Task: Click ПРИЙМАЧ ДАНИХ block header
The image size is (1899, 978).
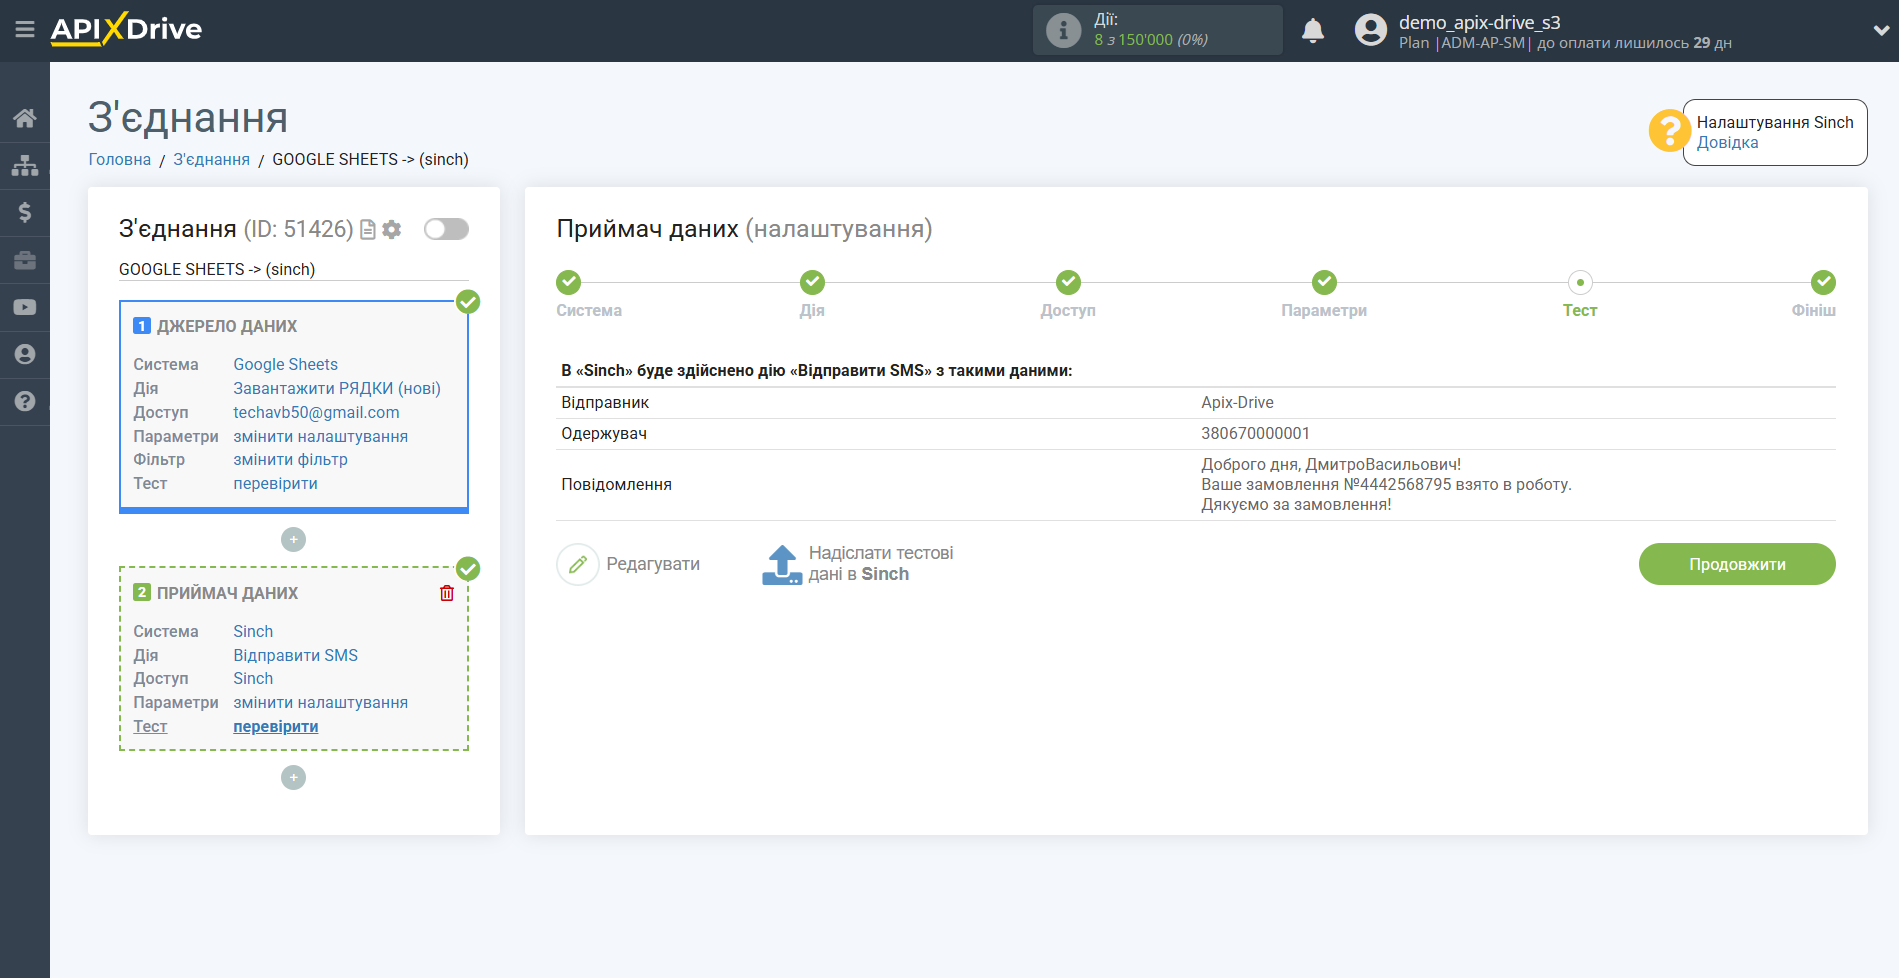Action: pyautogui.click(x=228, y=593)
